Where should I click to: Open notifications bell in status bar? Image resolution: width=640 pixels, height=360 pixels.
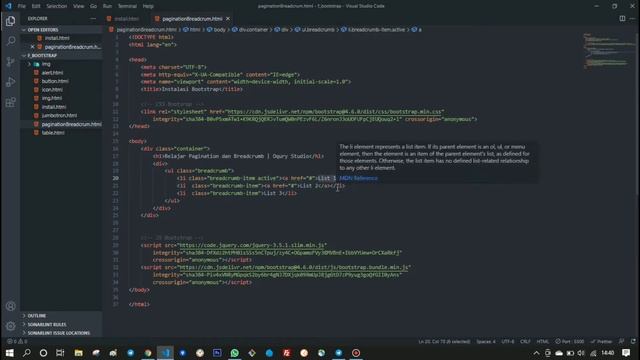tap(633, 341)
